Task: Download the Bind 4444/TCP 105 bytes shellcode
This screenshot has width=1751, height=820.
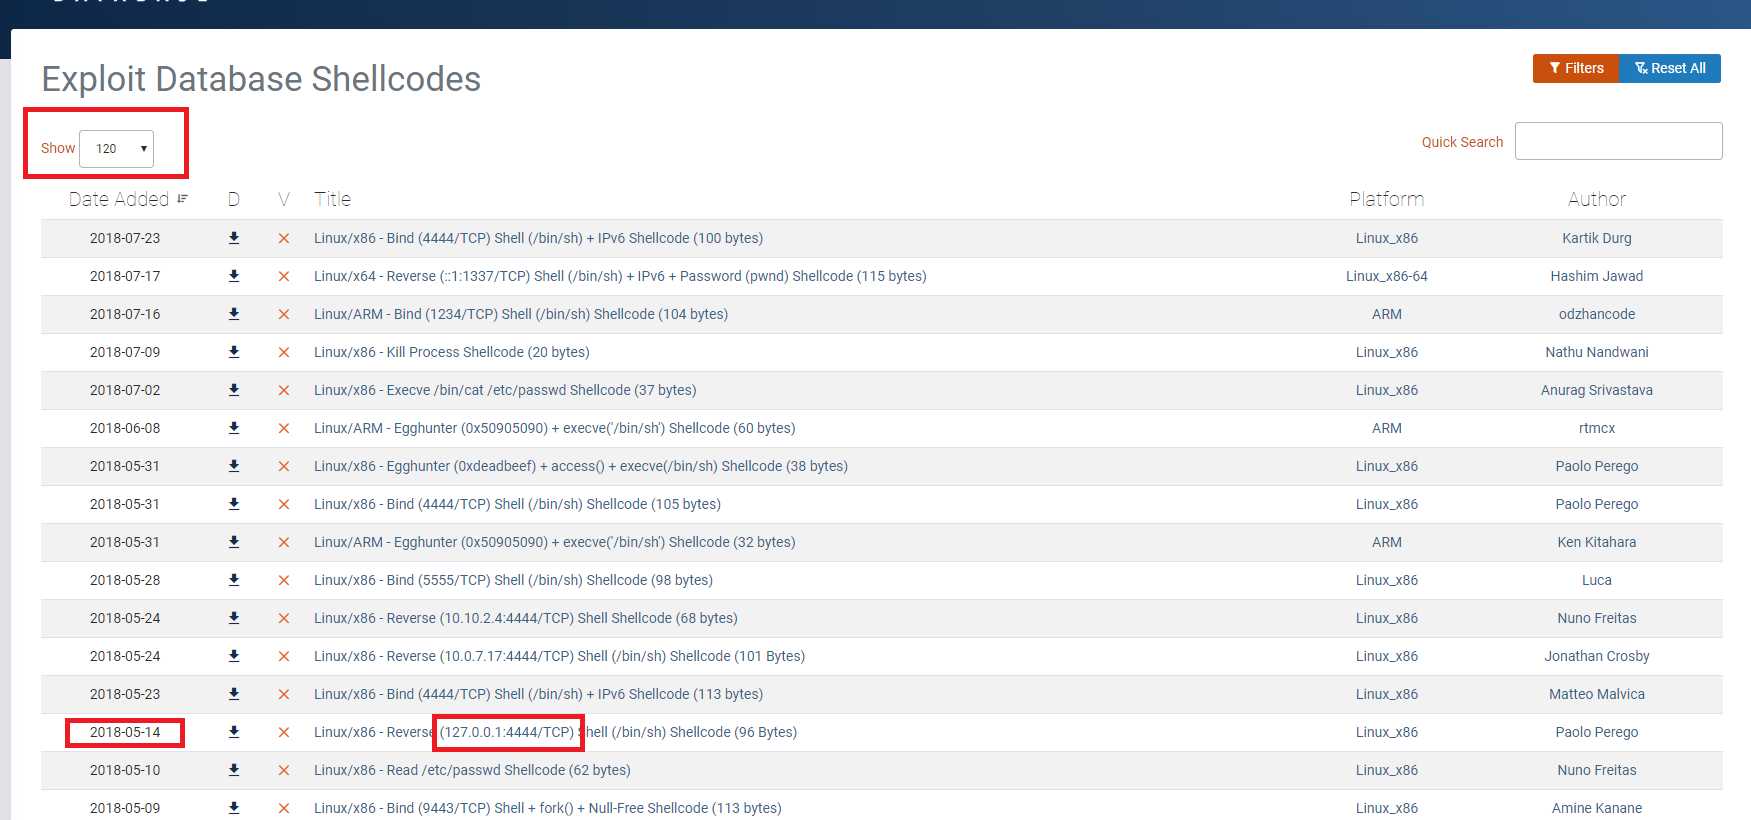Action: tap(234, 504)
